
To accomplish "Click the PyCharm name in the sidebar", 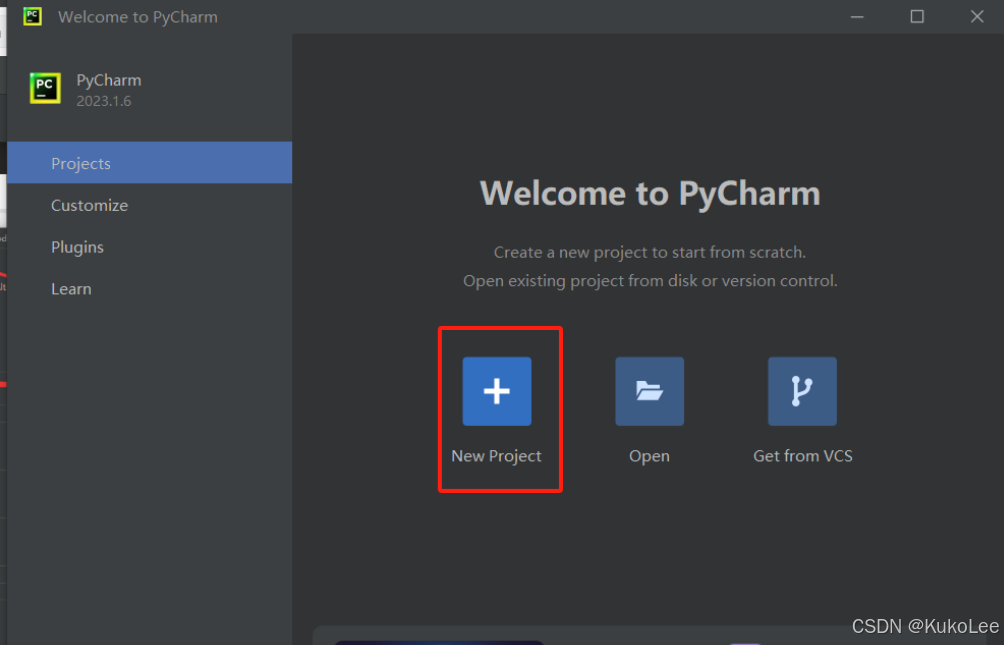I will tap(109, 81).
